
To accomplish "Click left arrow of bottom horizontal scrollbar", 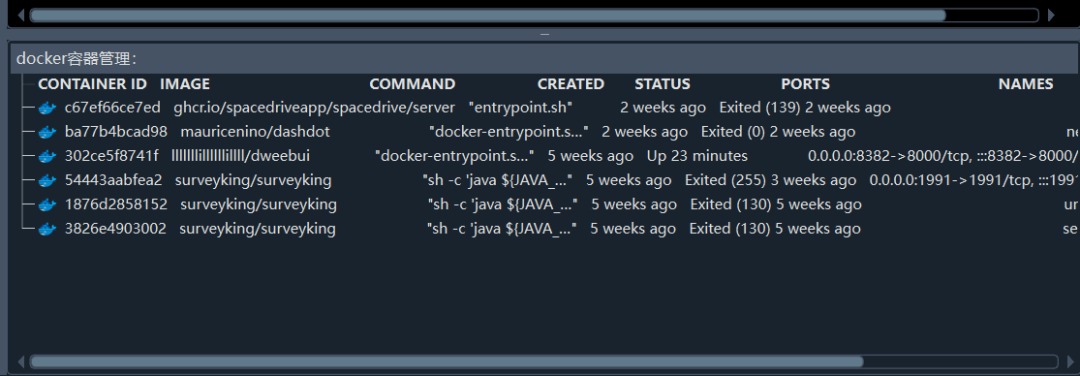I will (21, 362).
